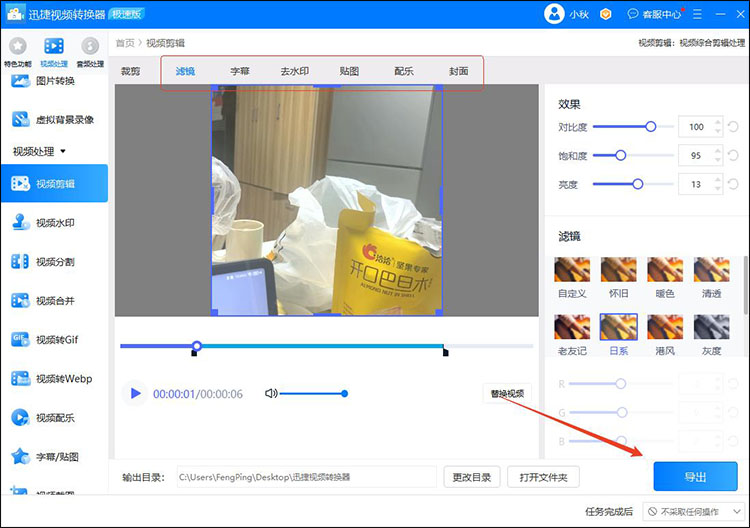Open 视频转Webp in the sidebar

tap(54, 379)
